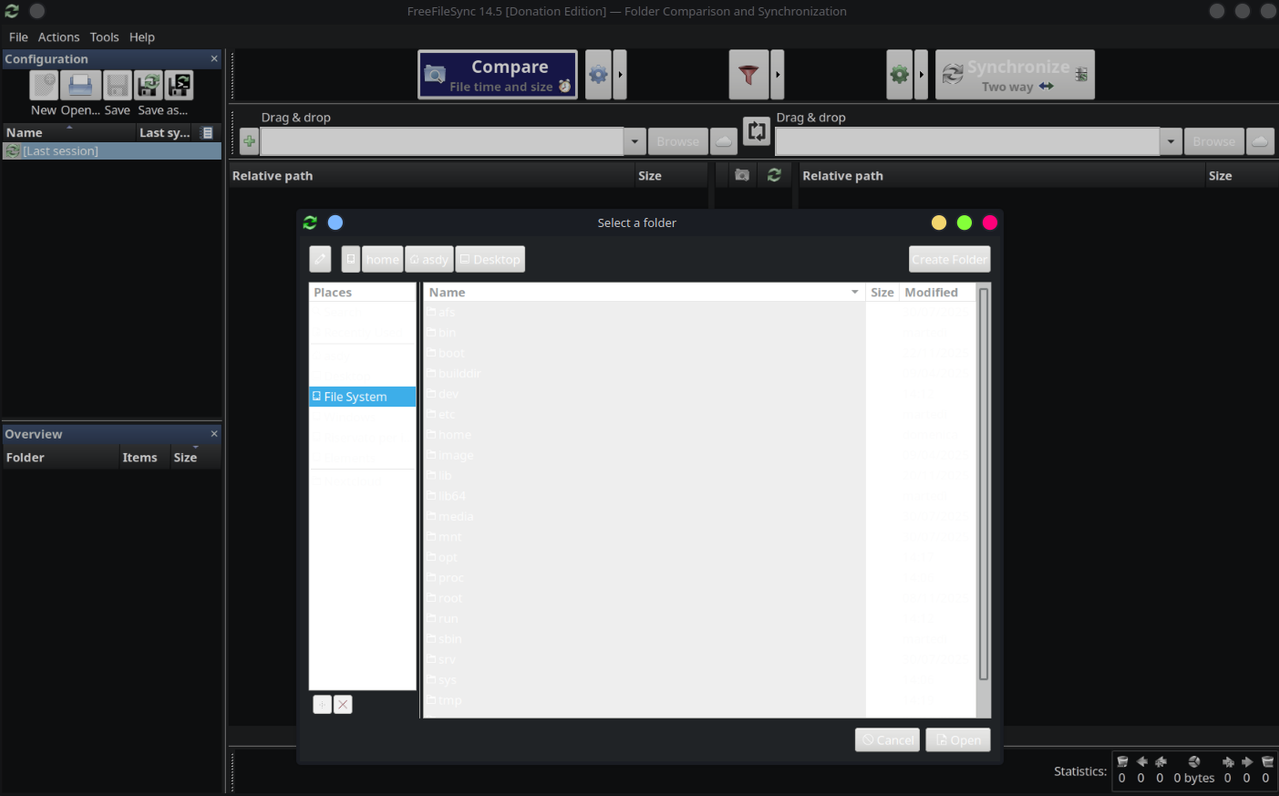Close the Configuration panel

214,59
